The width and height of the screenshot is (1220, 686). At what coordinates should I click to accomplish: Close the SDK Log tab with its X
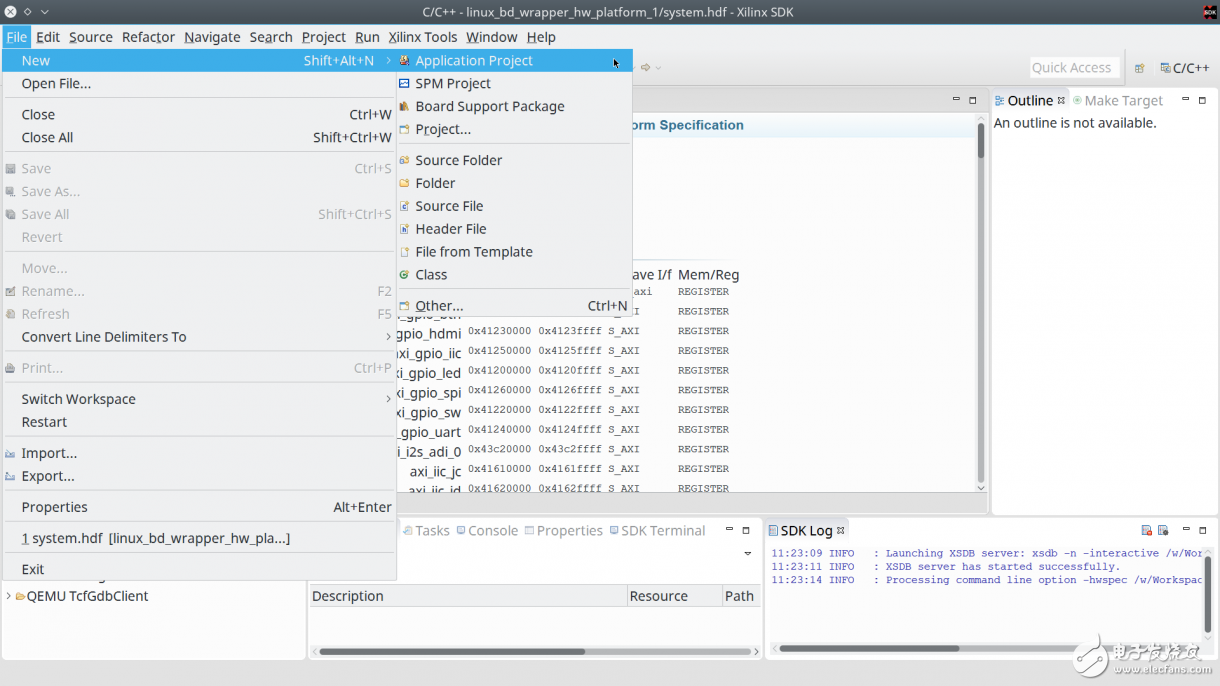[841, 531]
